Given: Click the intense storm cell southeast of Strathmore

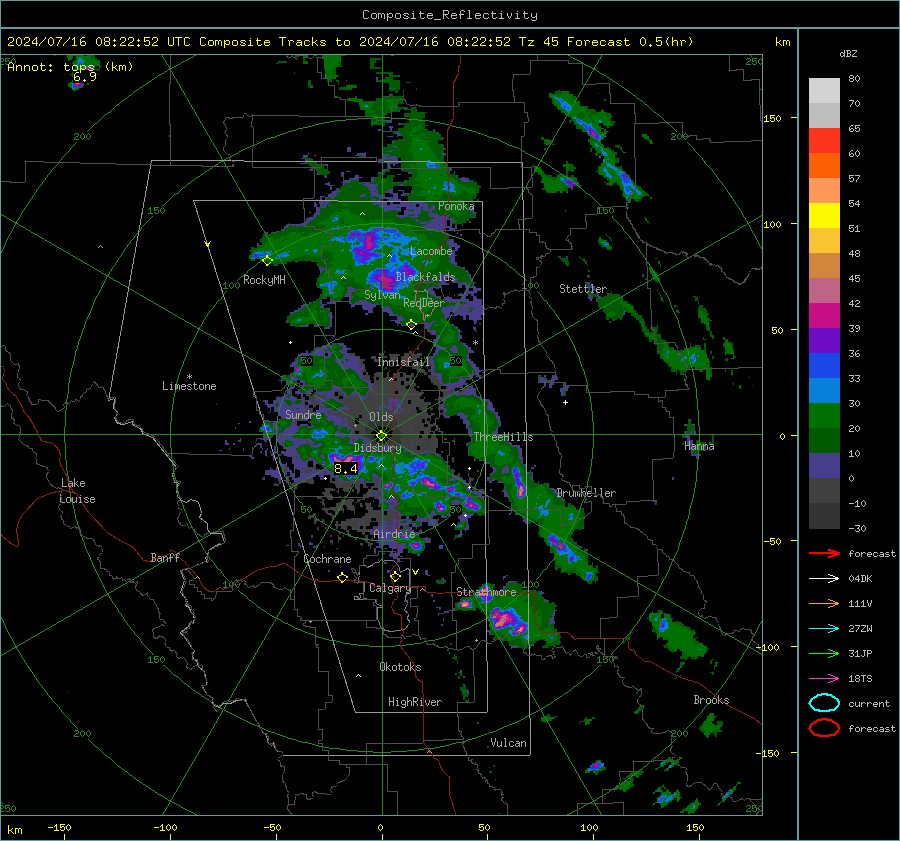Looking at the screenshot, I should (507, 621).
